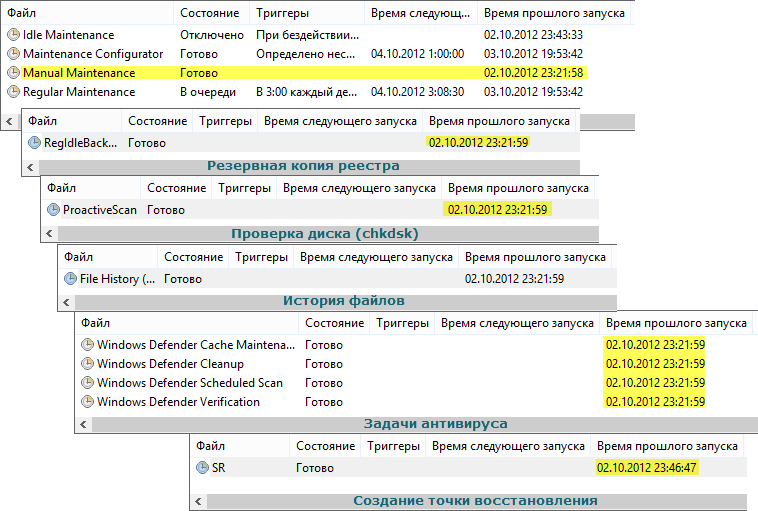
Task: Select the Idle Maintenance task name
Action: click(x=69, y=35)
